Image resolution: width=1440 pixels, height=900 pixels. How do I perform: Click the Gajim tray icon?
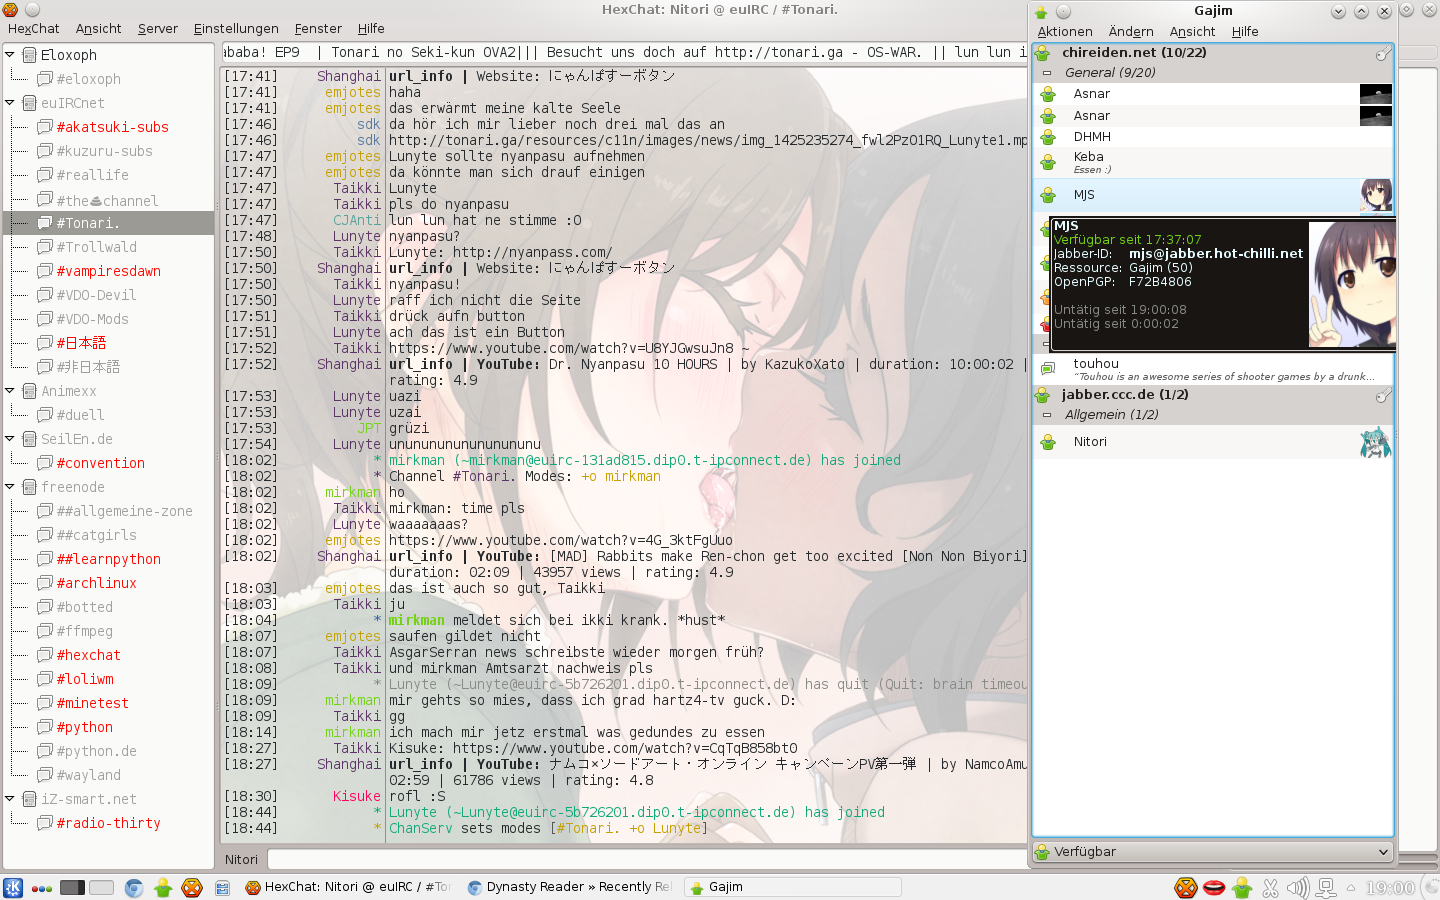click(x=1242, y=887)
